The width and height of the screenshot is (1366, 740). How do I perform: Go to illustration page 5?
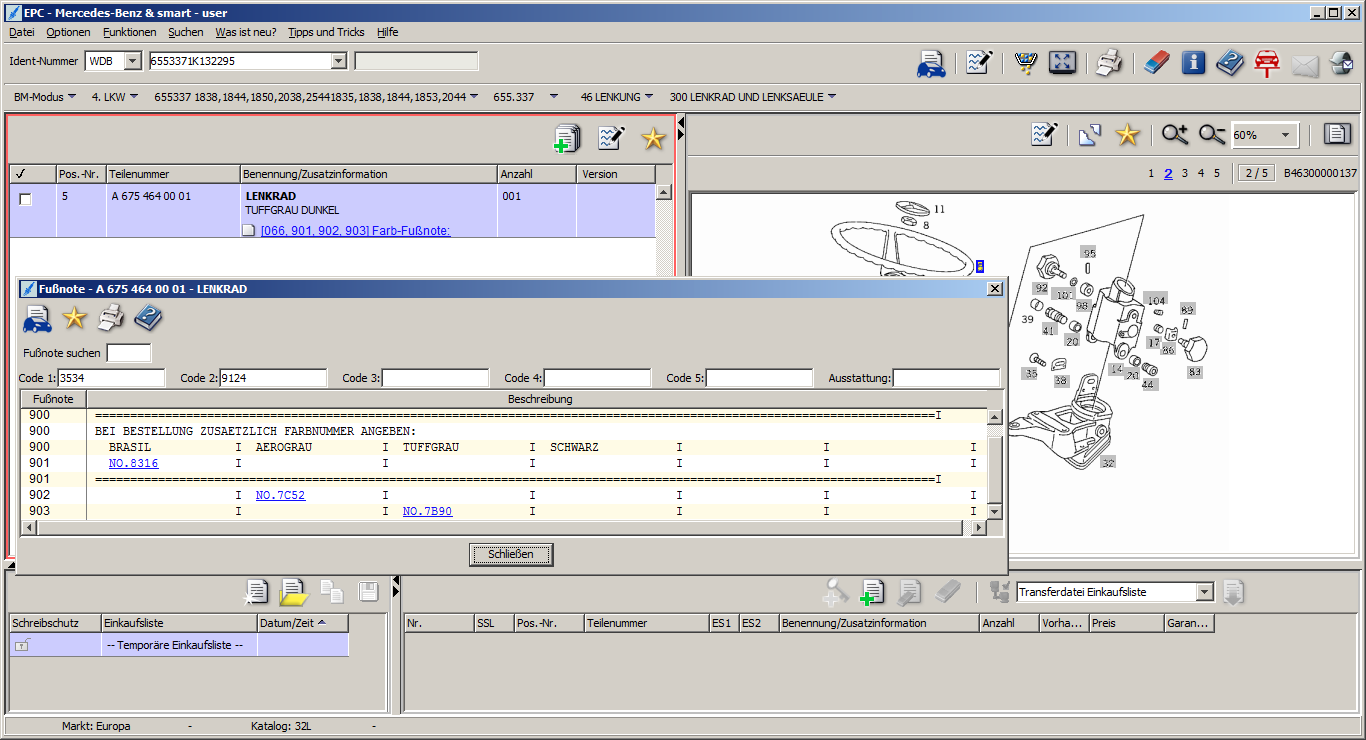(x=1217, y=173)
